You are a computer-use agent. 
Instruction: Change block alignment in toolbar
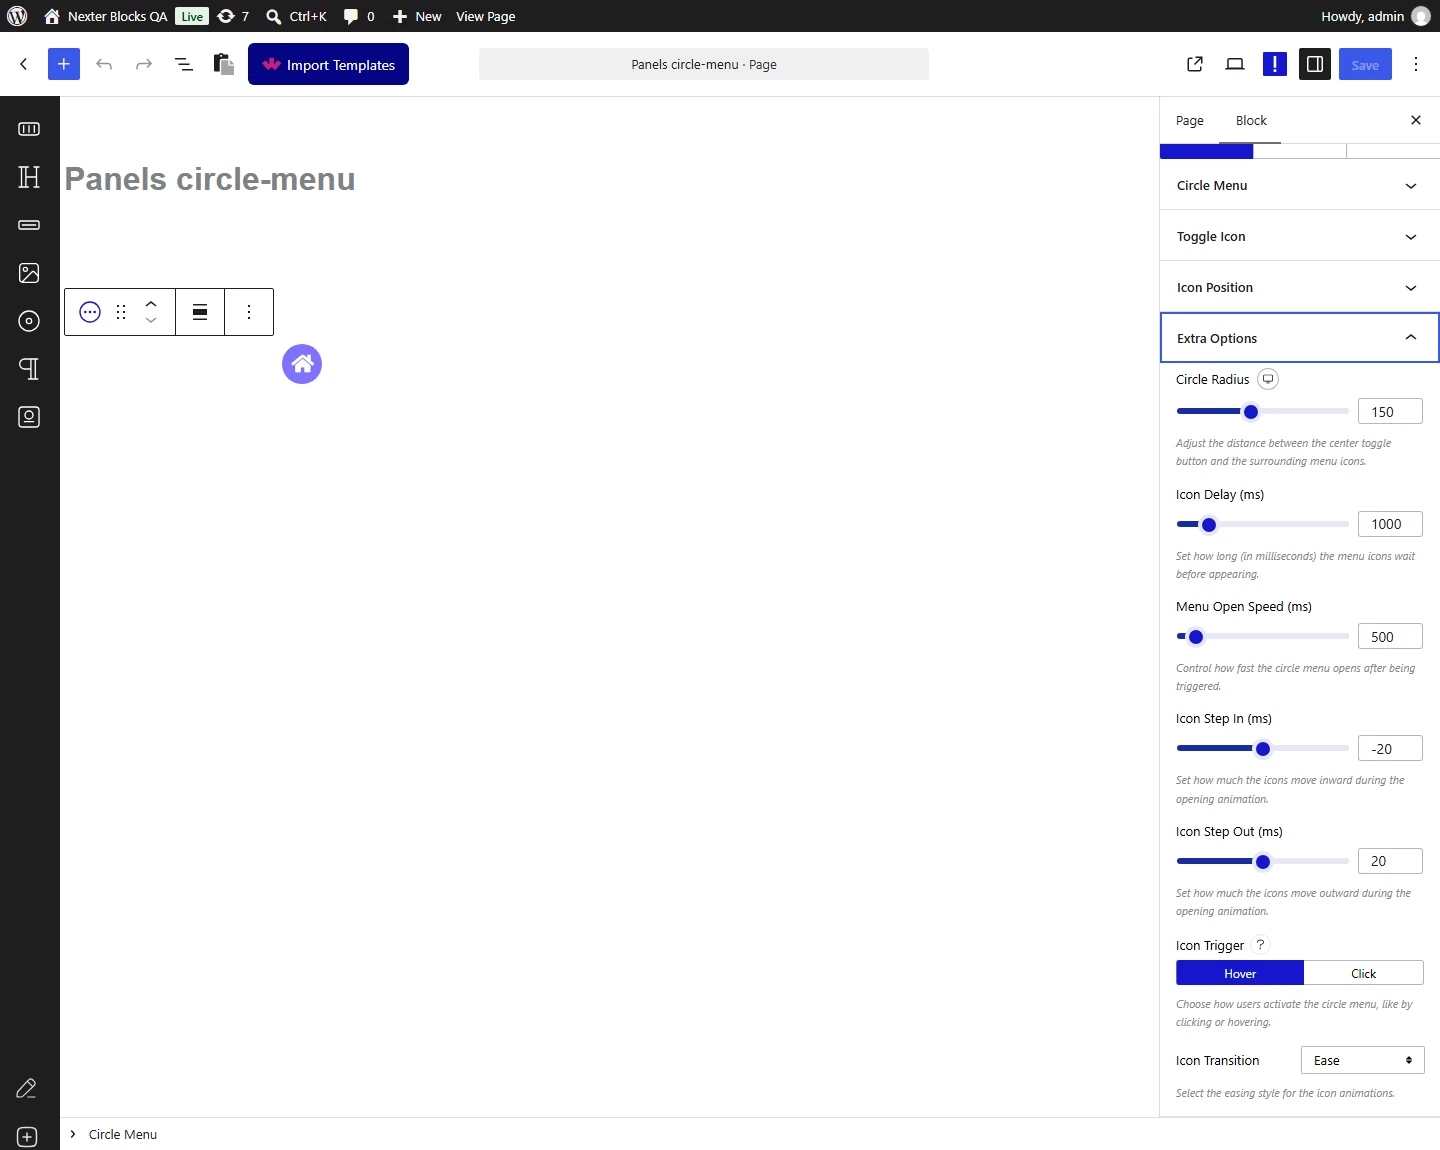[200, 312]
